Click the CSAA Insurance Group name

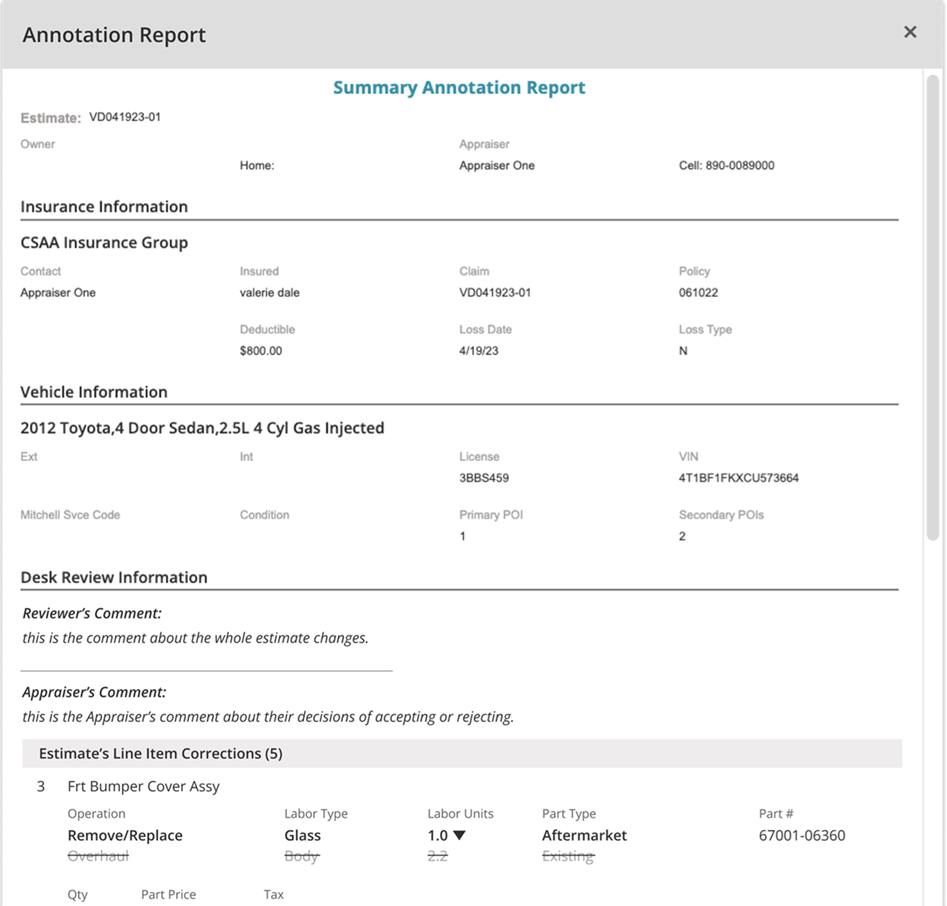click(x=104, y=243)
